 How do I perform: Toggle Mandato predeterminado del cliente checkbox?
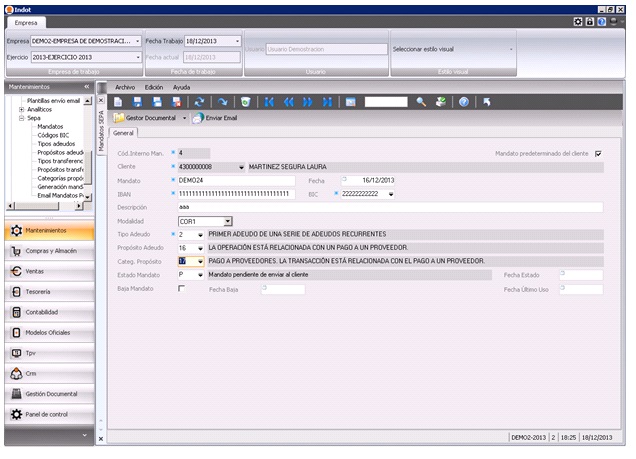(598, 153)
